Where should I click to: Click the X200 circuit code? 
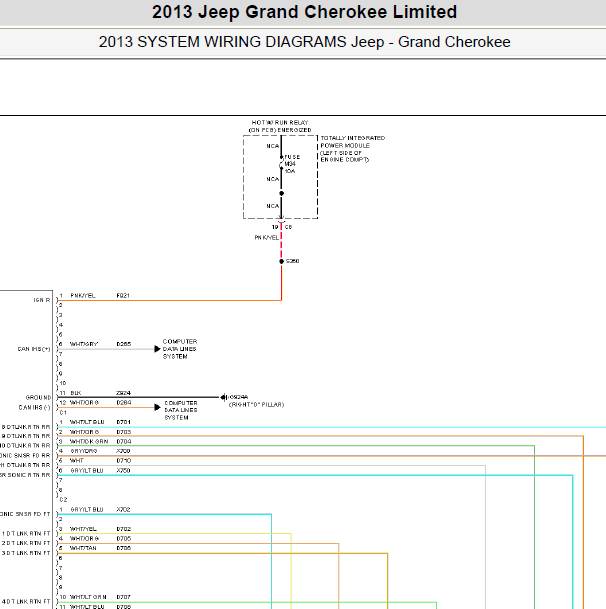click(123, 451)
